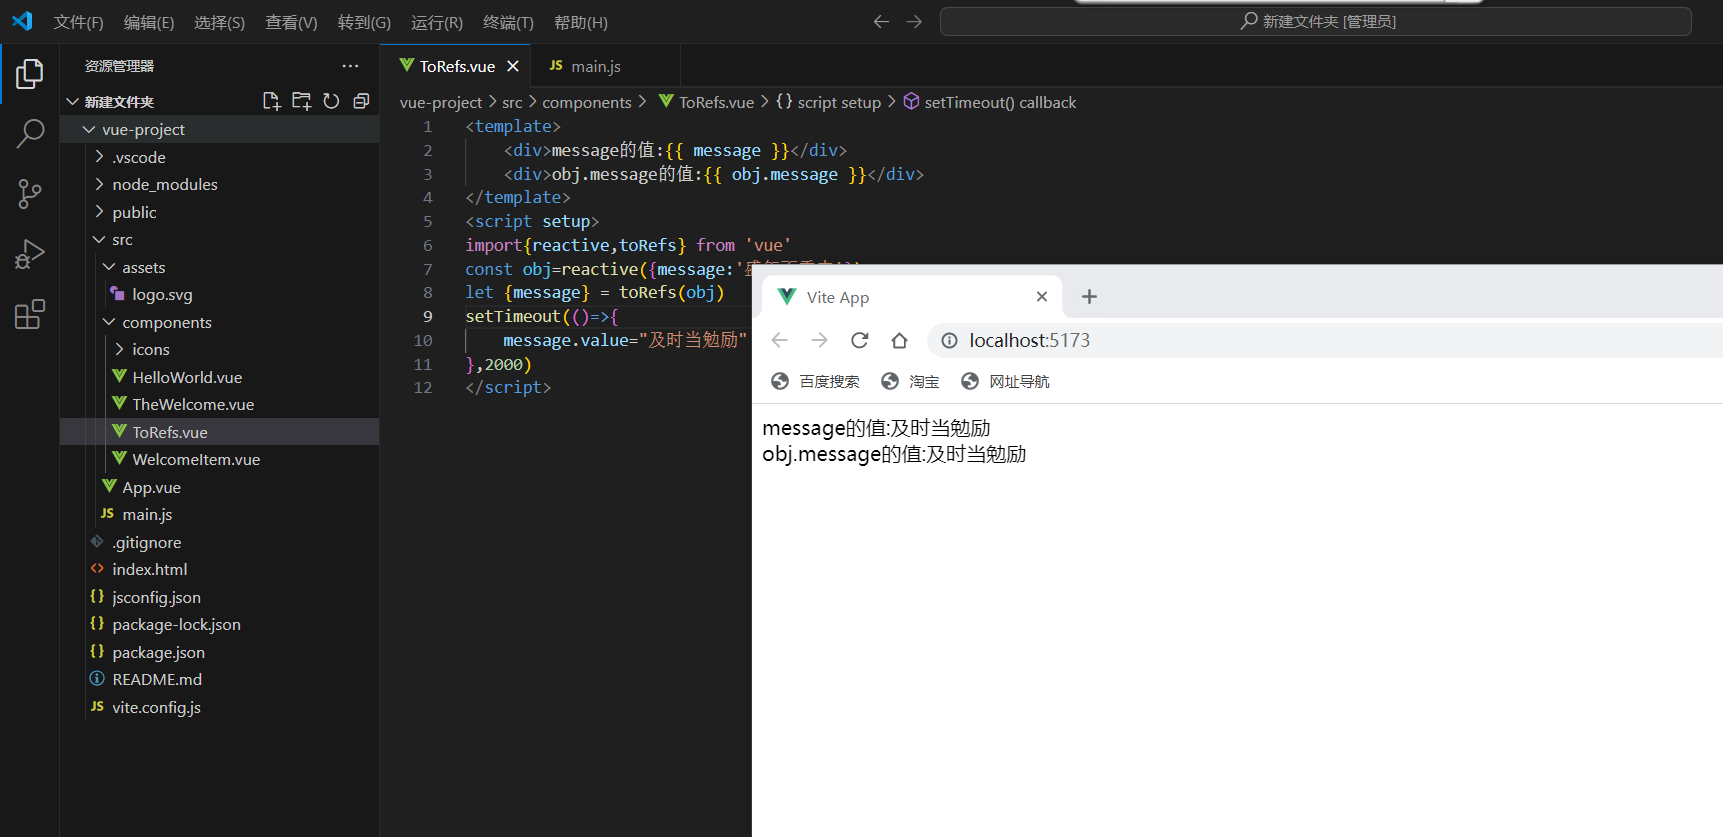Viewport: 1723px width, 837px height.
Task: Click the New Folder icon in explorer
Action: click(x=301, y=101)
